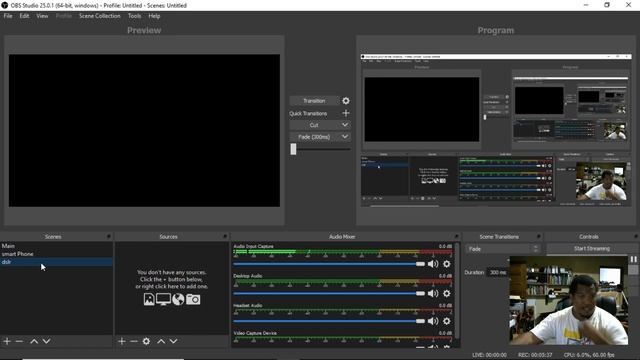The width and height of the screenshot is (640, 360).
Task: Add a new source with plus button
Action: [x=122, y=341]
